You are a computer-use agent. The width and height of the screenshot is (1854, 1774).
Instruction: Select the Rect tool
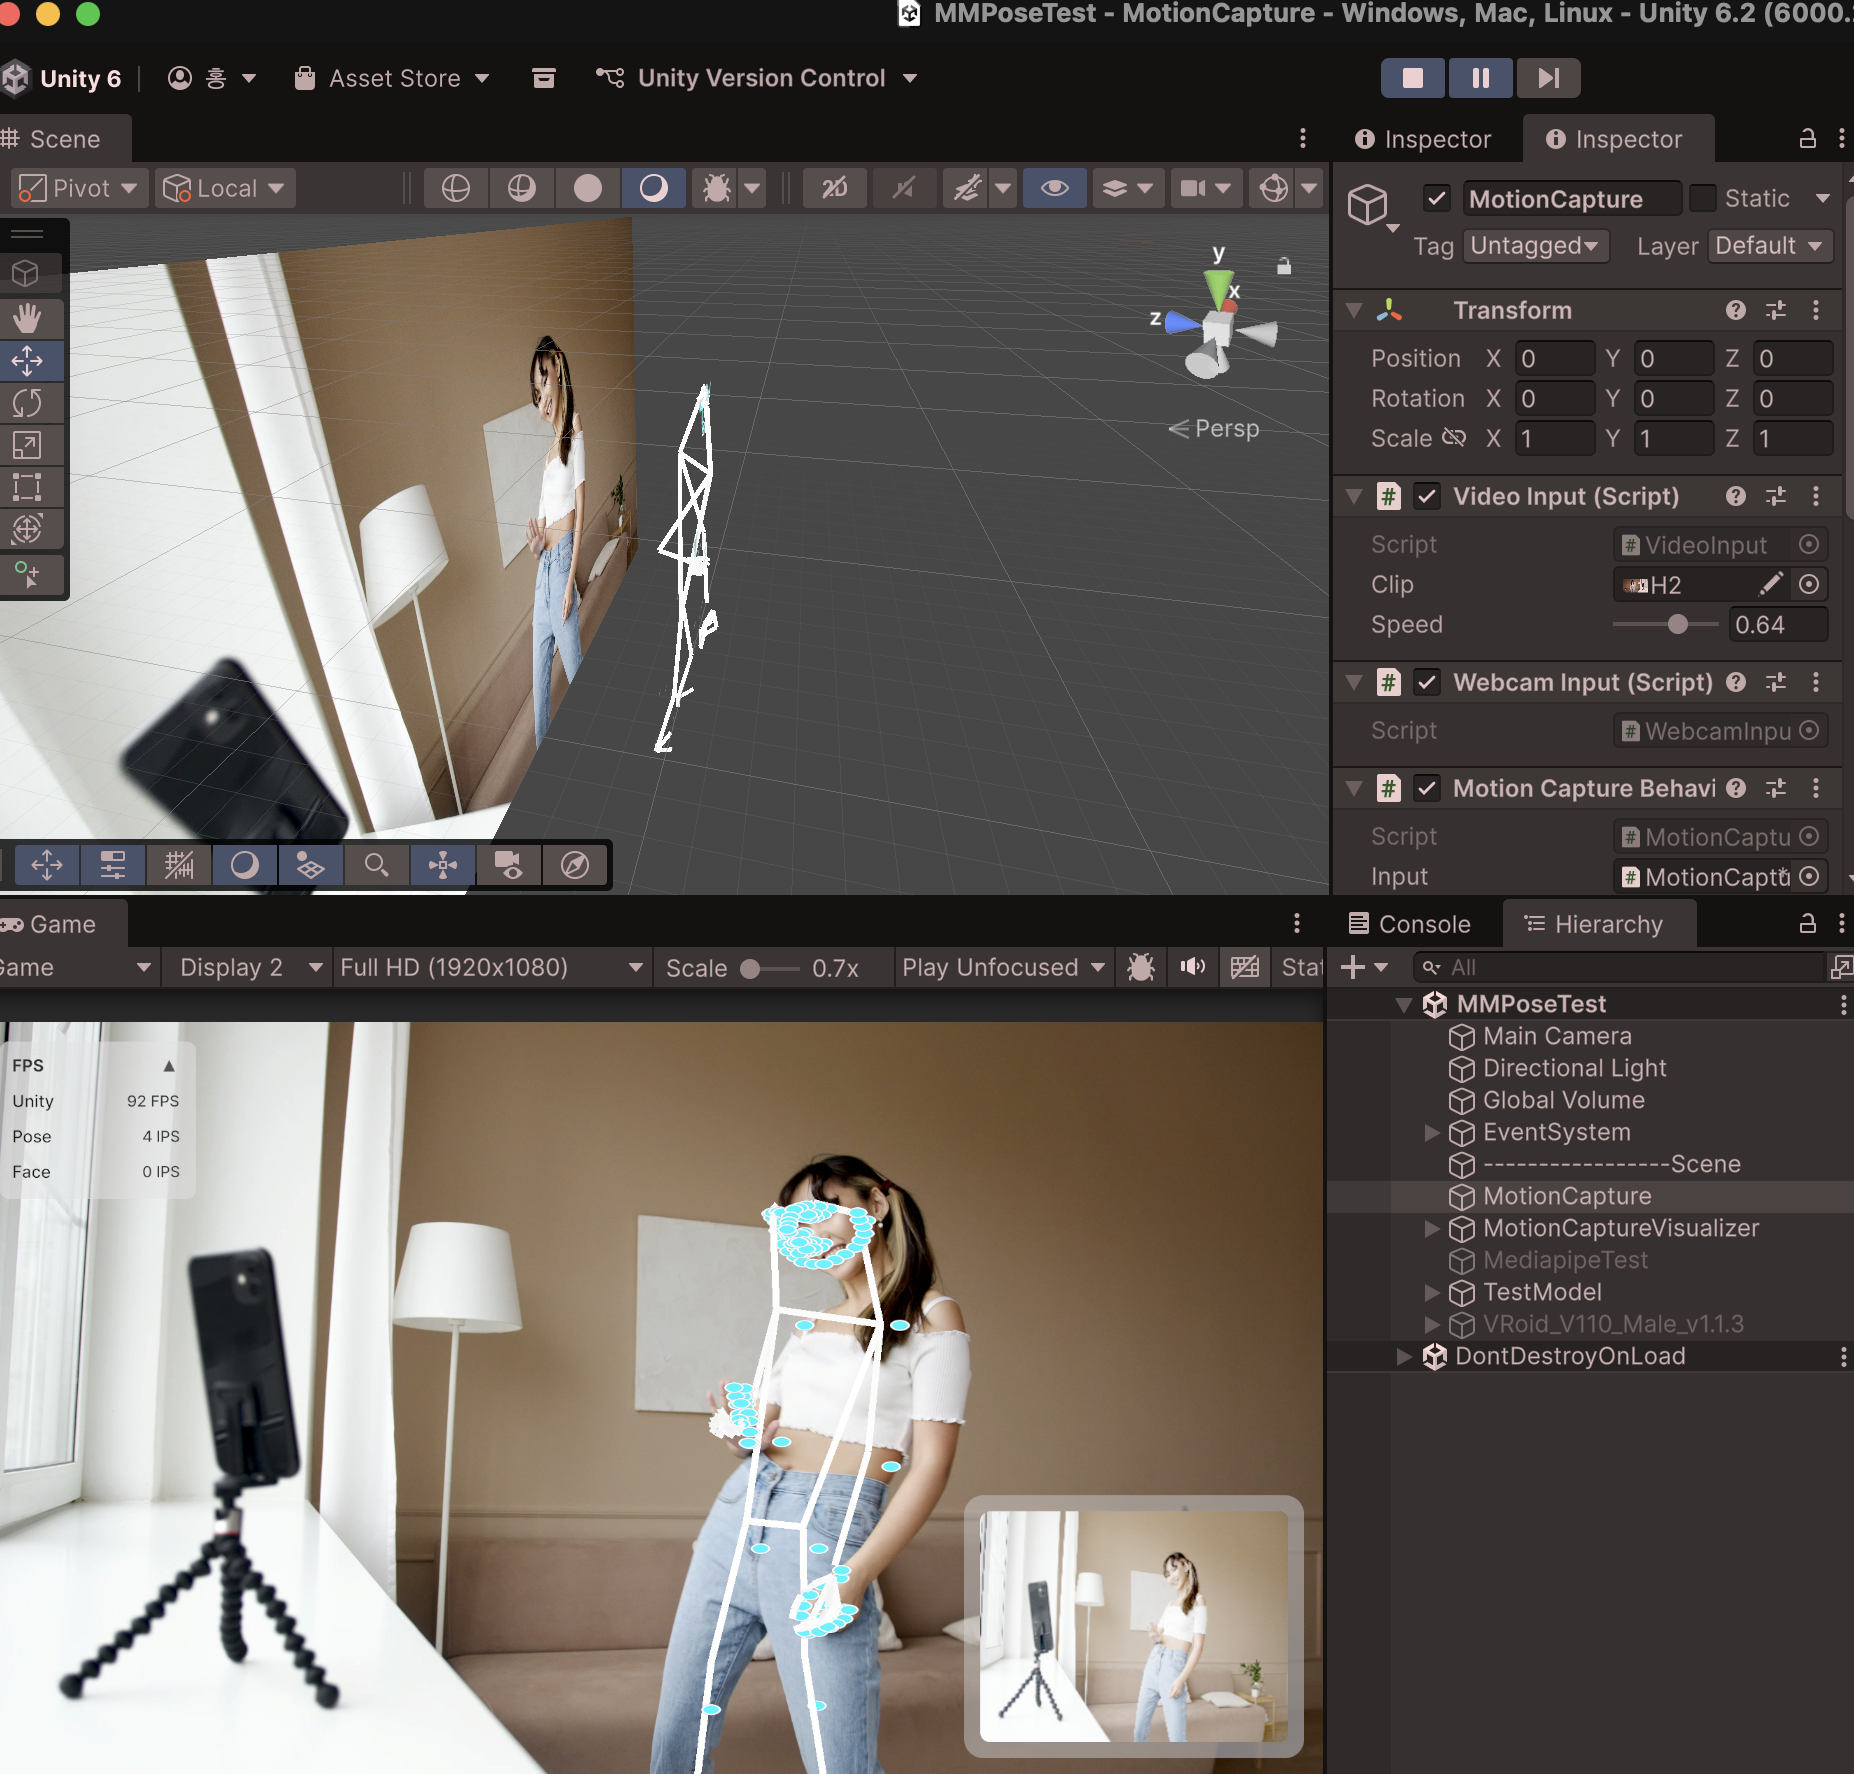coord(27,487)
